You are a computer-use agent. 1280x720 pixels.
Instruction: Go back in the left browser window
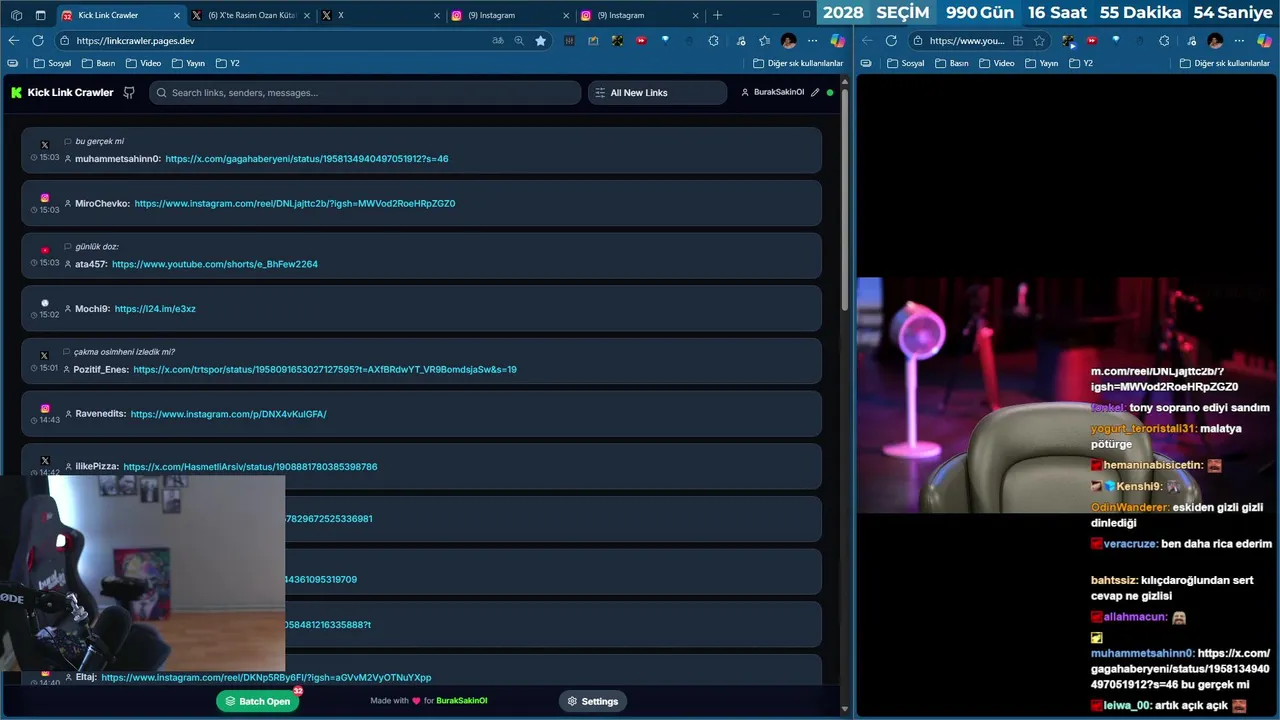click(14, 41)
